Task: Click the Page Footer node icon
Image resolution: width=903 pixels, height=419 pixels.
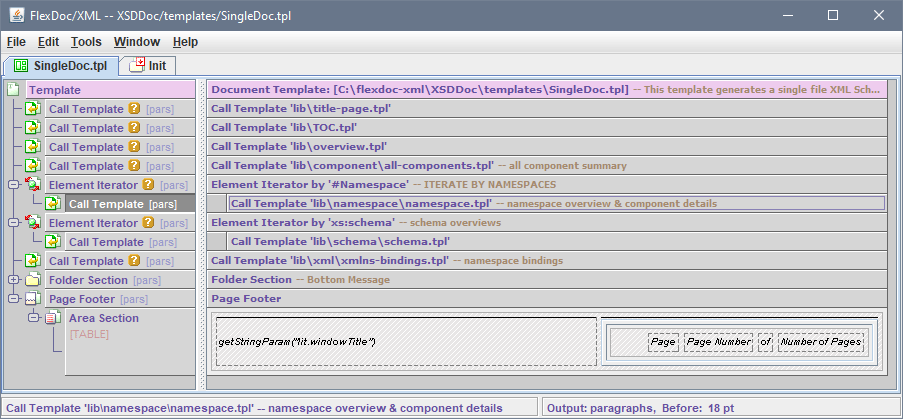Action: (32, 299)
